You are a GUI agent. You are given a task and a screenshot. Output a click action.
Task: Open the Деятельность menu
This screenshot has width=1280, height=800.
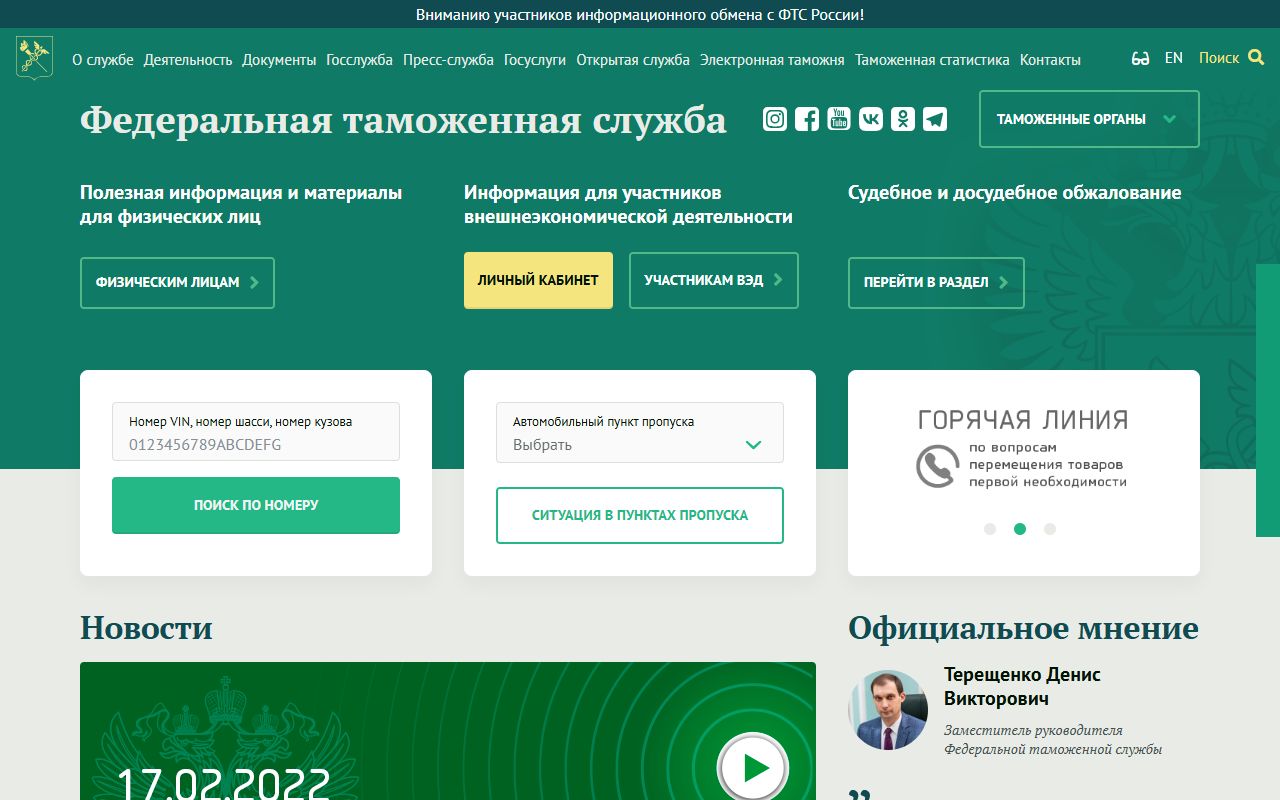click(188, 60)
